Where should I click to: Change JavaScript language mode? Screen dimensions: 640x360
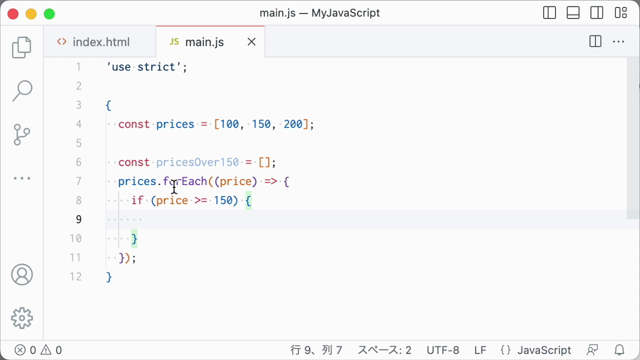[544, 350]
